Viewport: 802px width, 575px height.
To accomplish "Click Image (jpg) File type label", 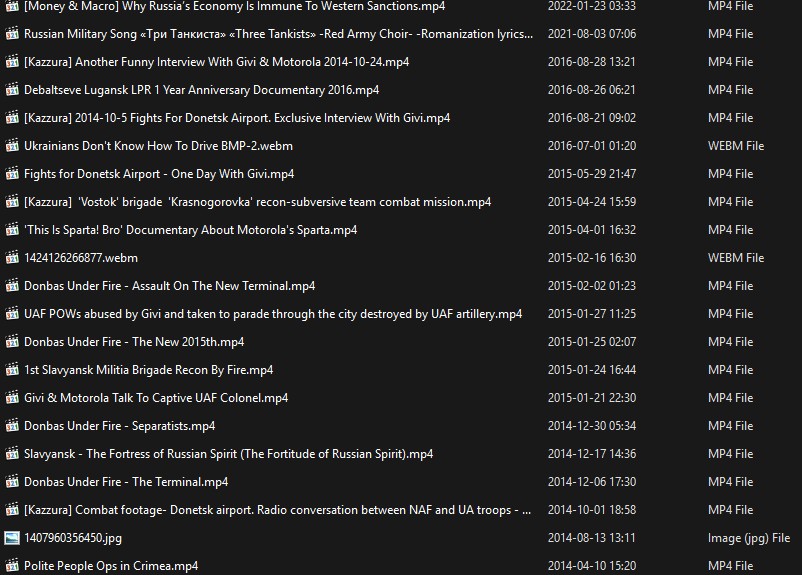I will click(x=749, y=538).
